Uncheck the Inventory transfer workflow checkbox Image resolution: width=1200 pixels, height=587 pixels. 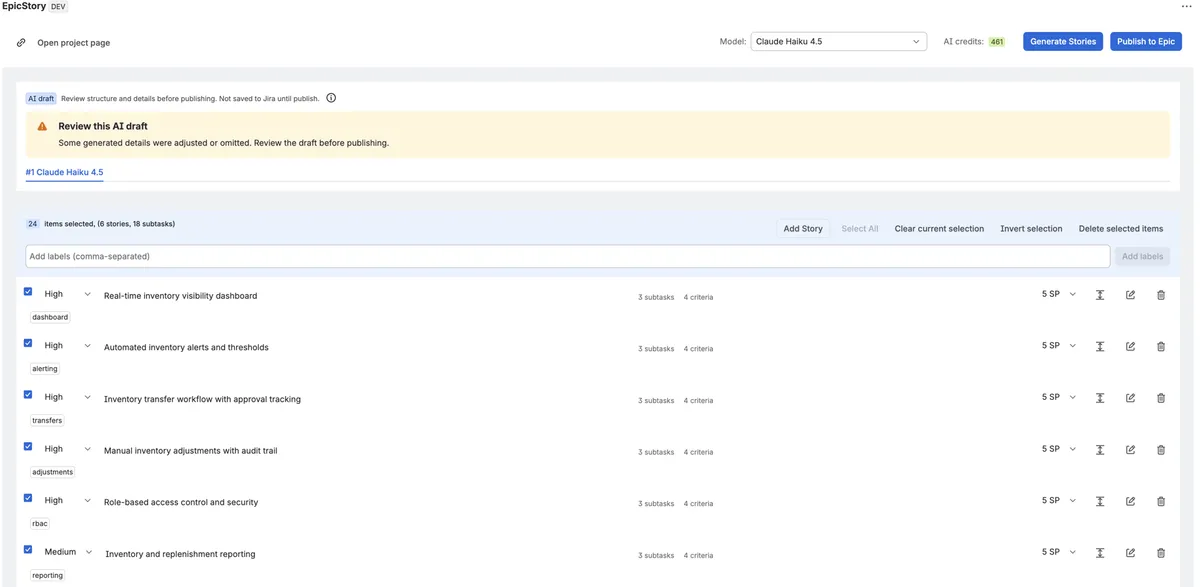point(28,395)
